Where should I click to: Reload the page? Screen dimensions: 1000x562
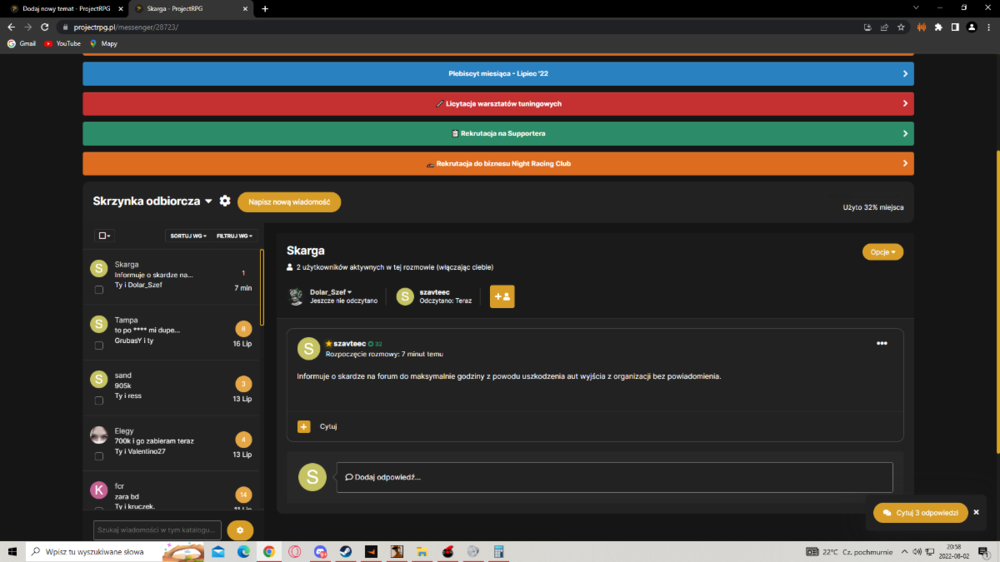(45, 27)
